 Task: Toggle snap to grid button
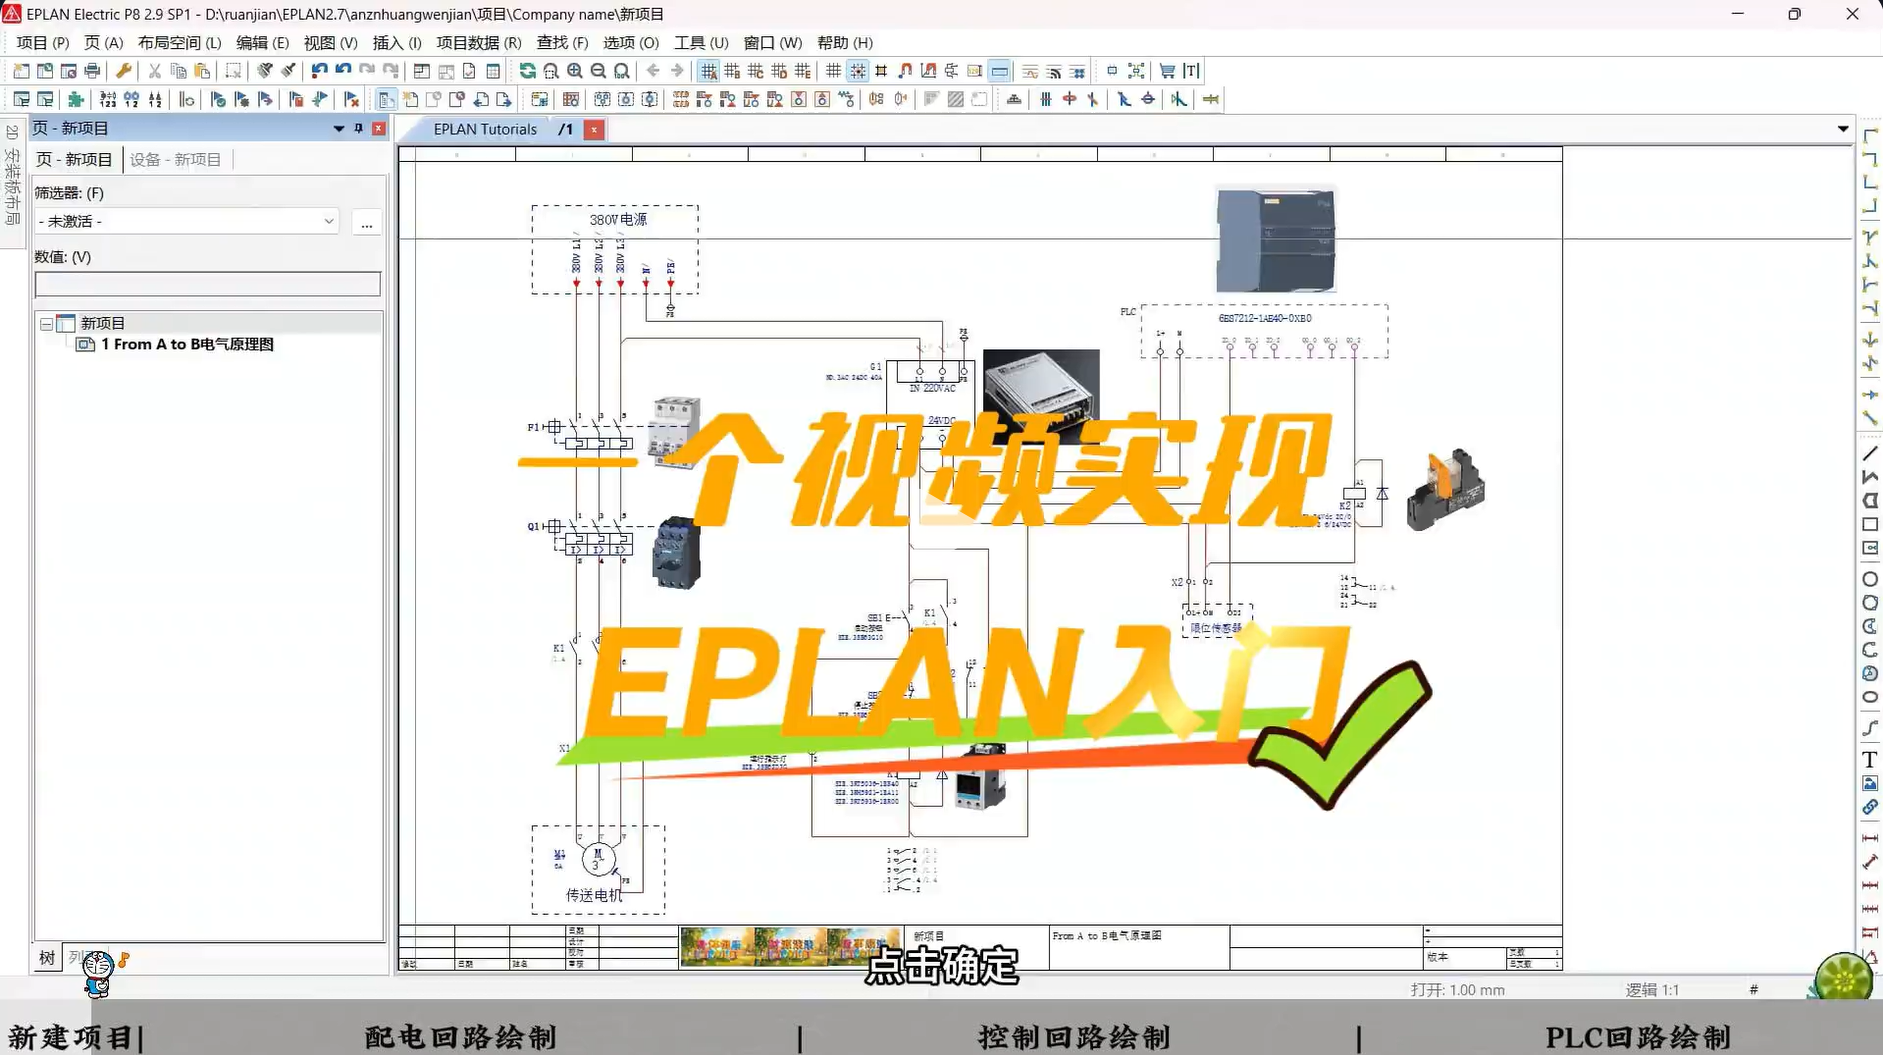pyautogui.click(x=858, y=71)
